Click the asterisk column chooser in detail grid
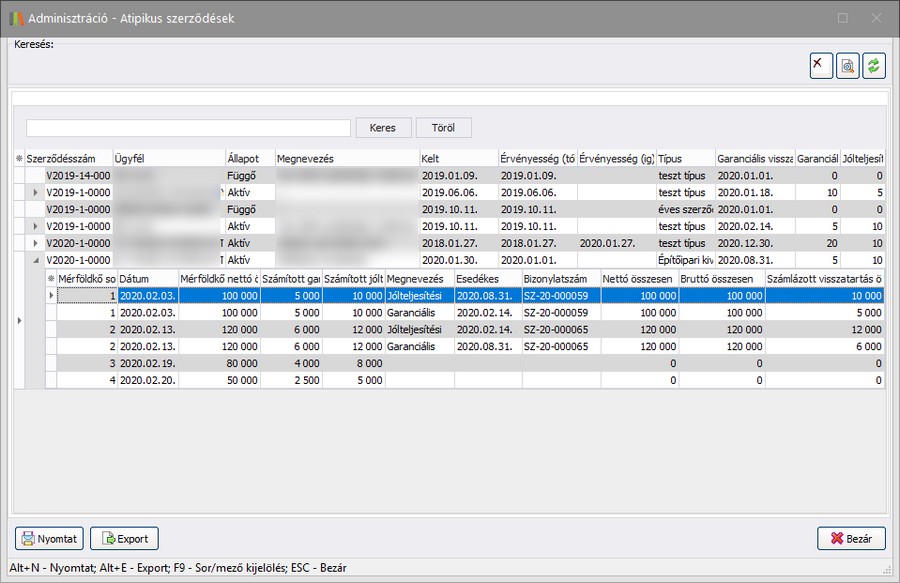The image size is (900, 583). (x=51, y=278)
